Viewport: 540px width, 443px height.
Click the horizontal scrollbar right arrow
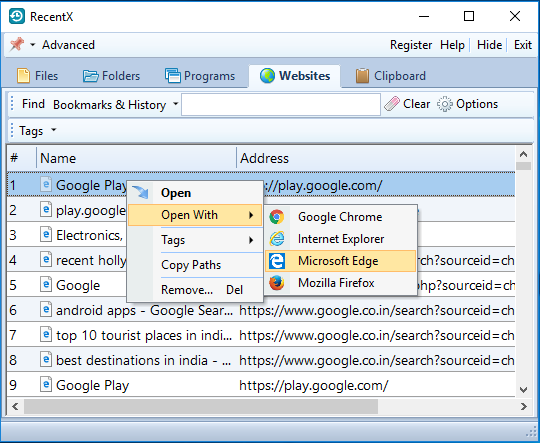tap(523, 406)
